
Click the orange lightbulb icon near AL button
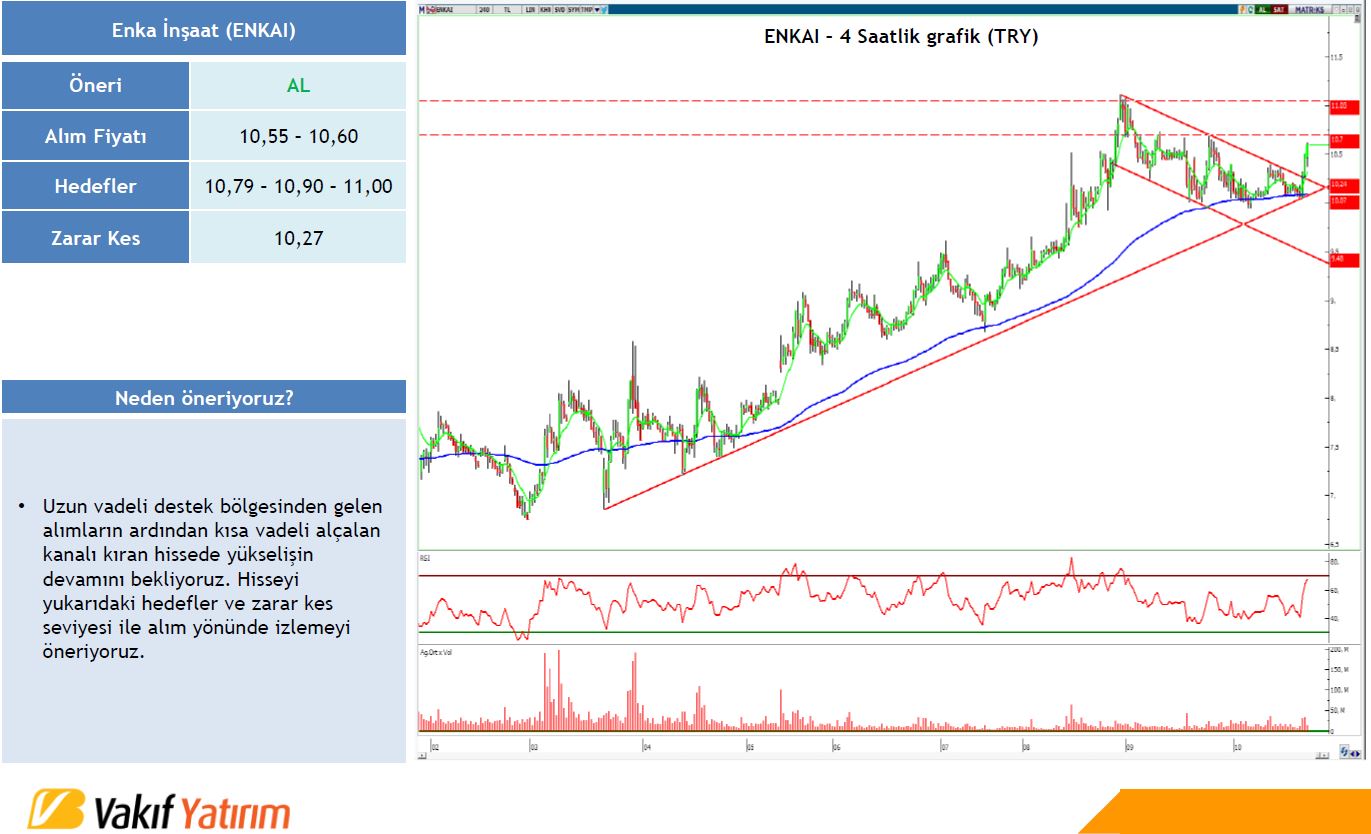pos(1242,9)
